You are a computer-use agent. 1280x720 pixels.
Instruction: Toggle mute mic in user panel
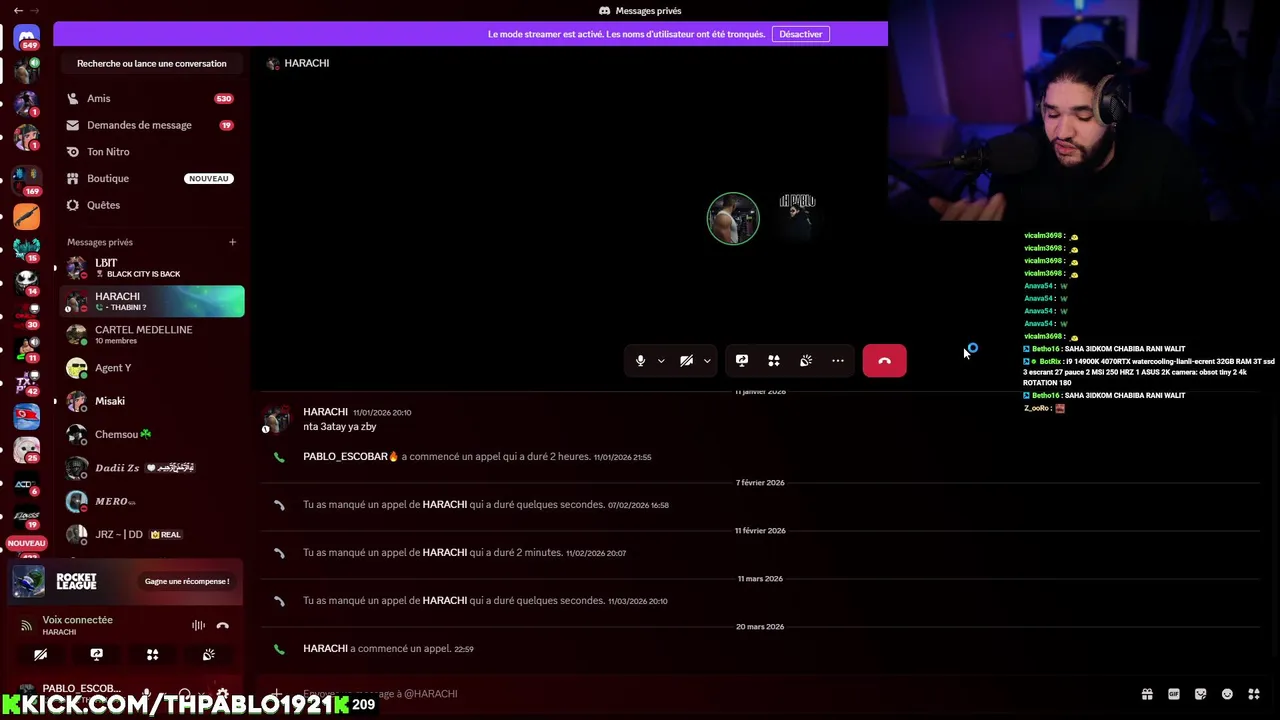(146, 693)
